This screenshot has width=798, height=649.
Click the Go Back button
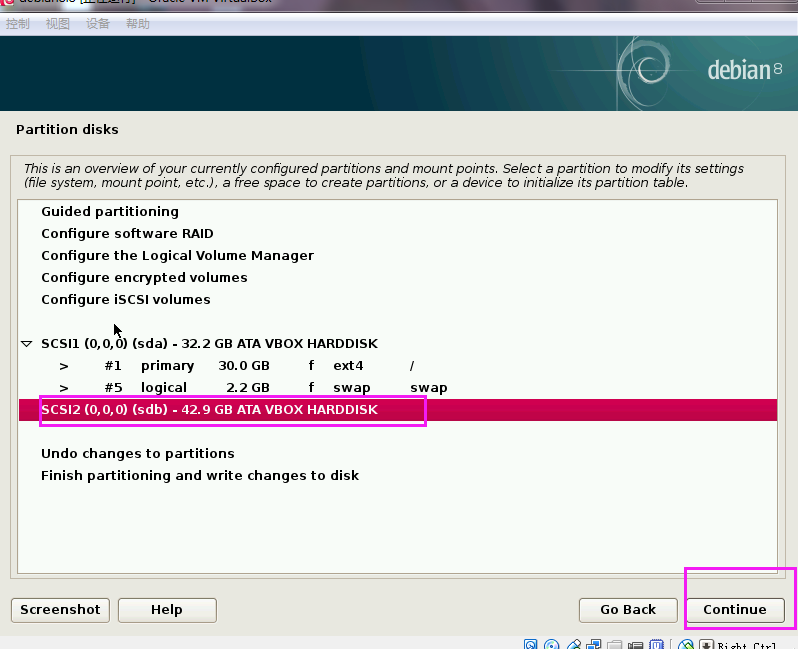pos(628,609)
